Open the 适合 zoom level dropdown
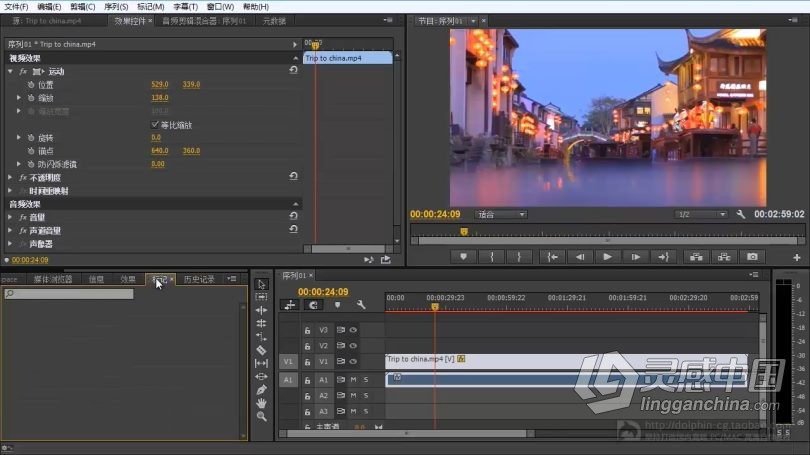 501,214
